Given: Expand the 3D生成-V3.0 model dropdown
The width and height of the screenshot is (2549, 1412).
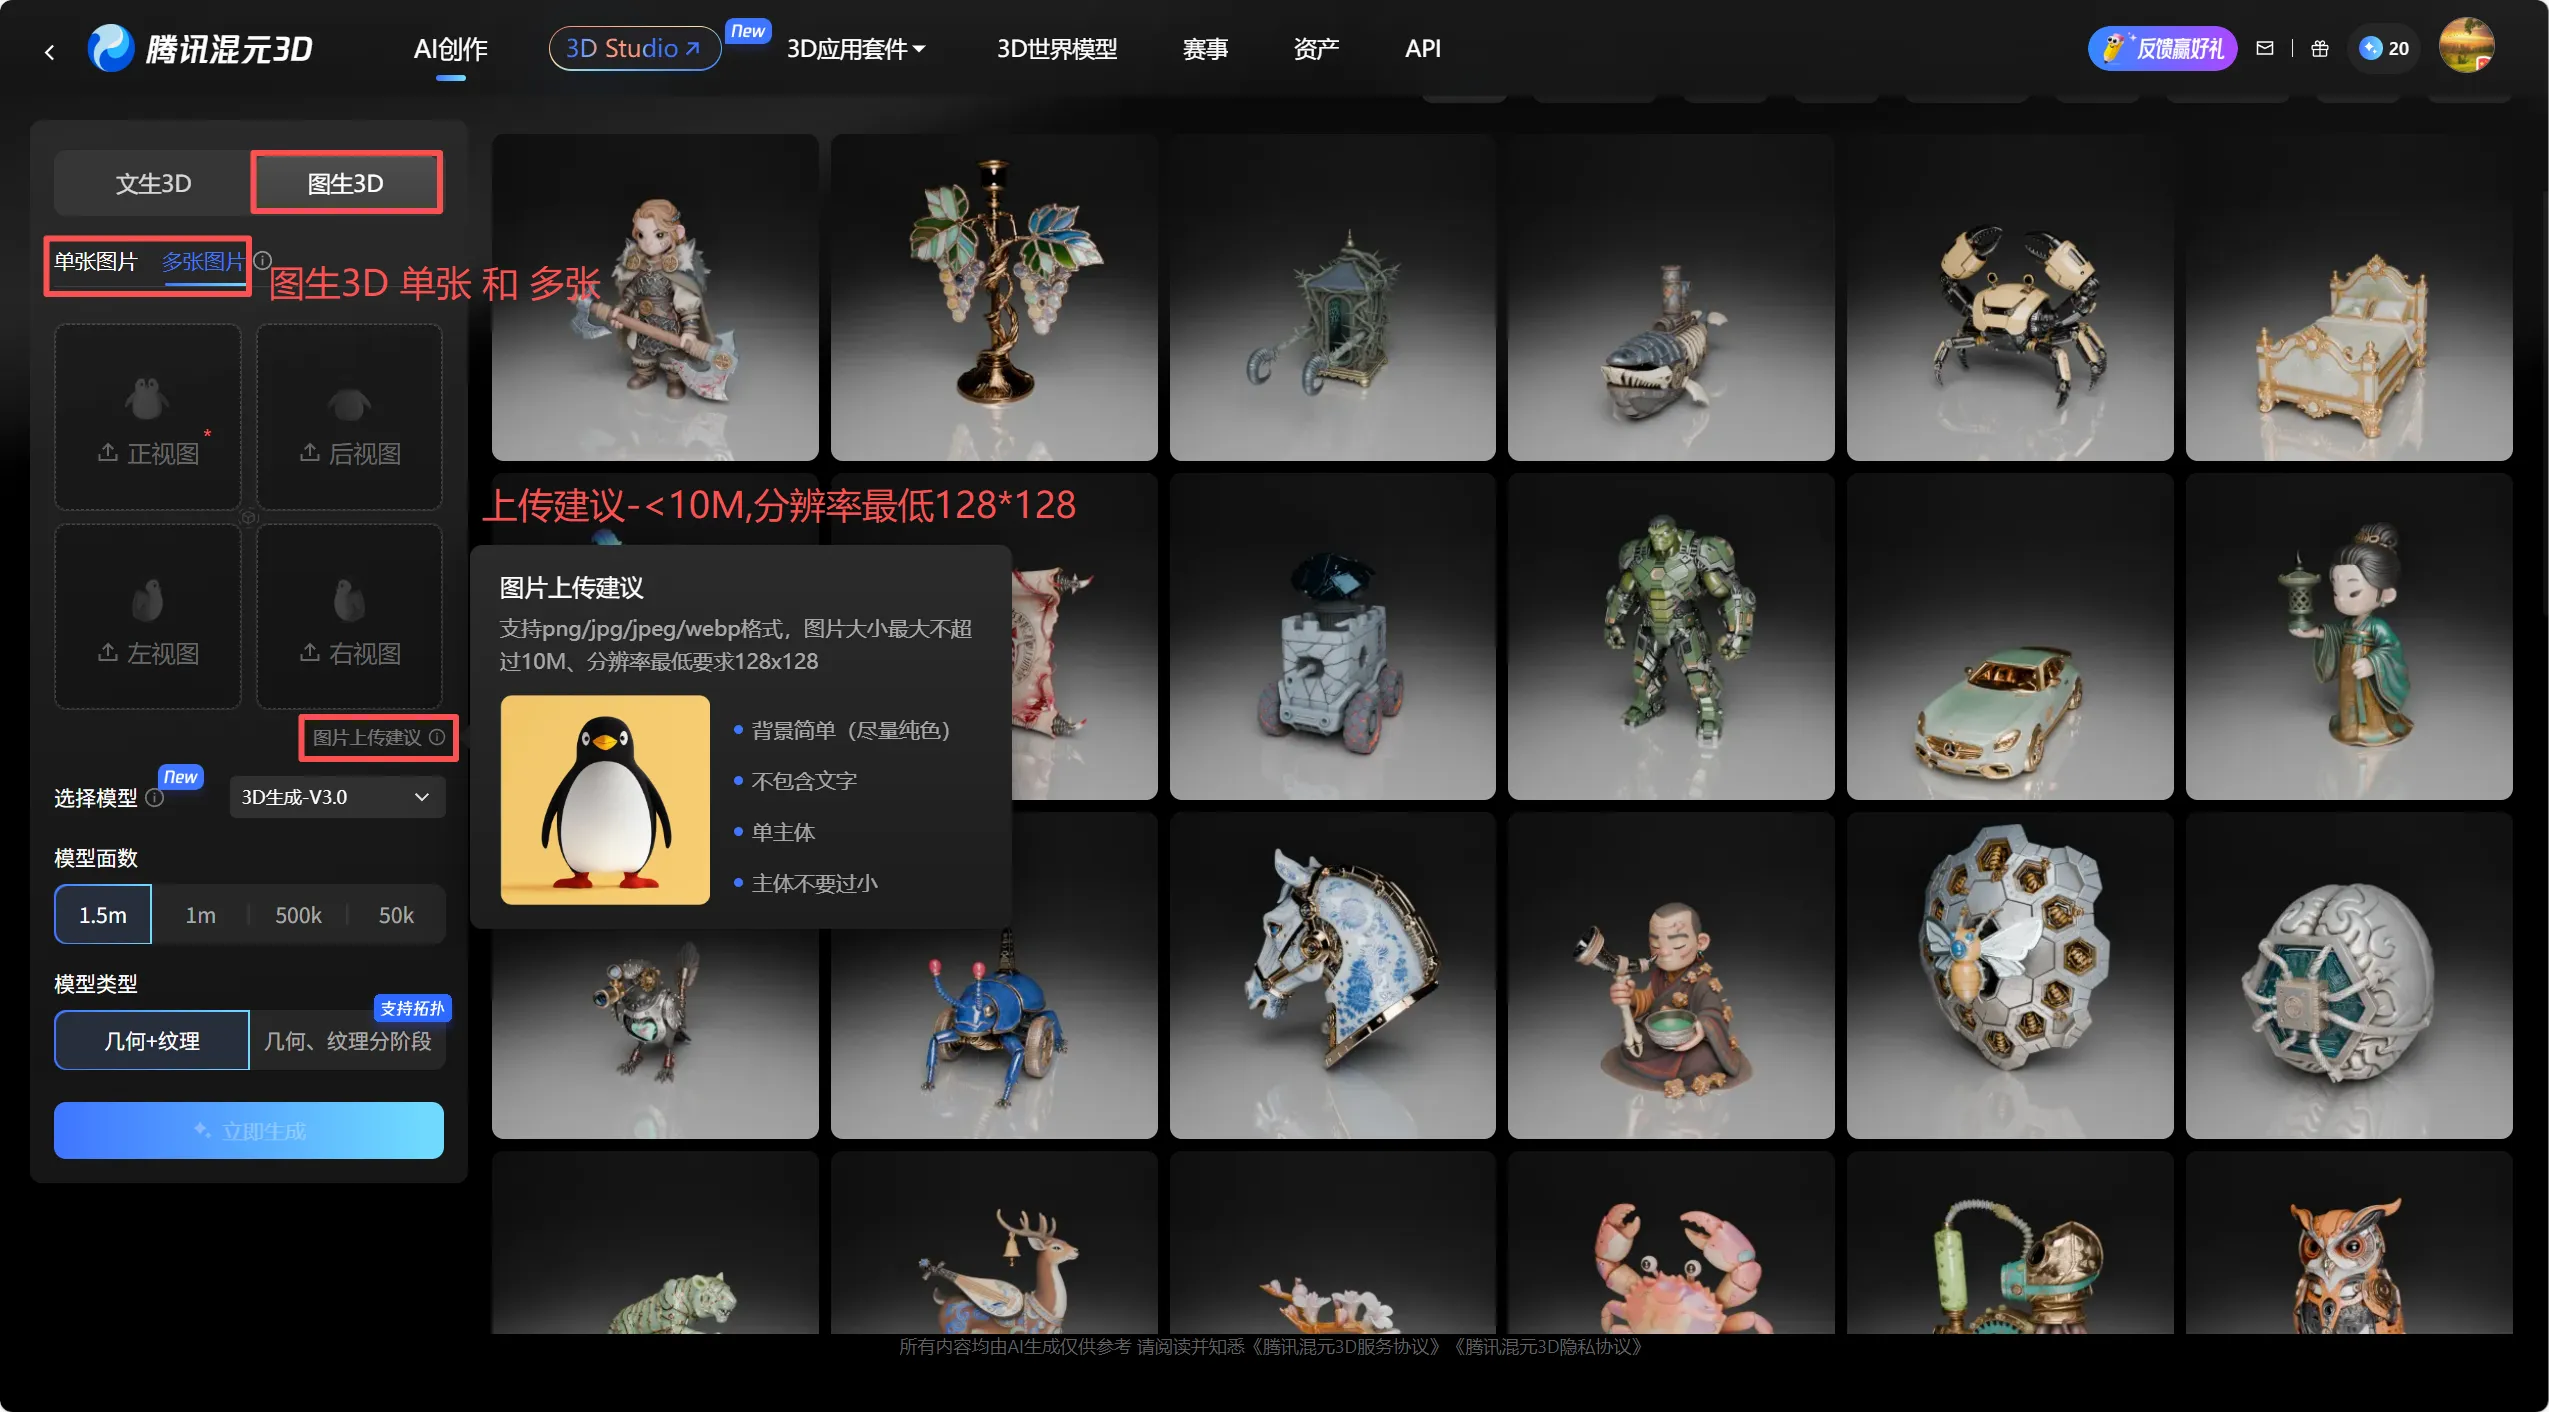Looking at the screenshot, I should [x=337, y=797].
